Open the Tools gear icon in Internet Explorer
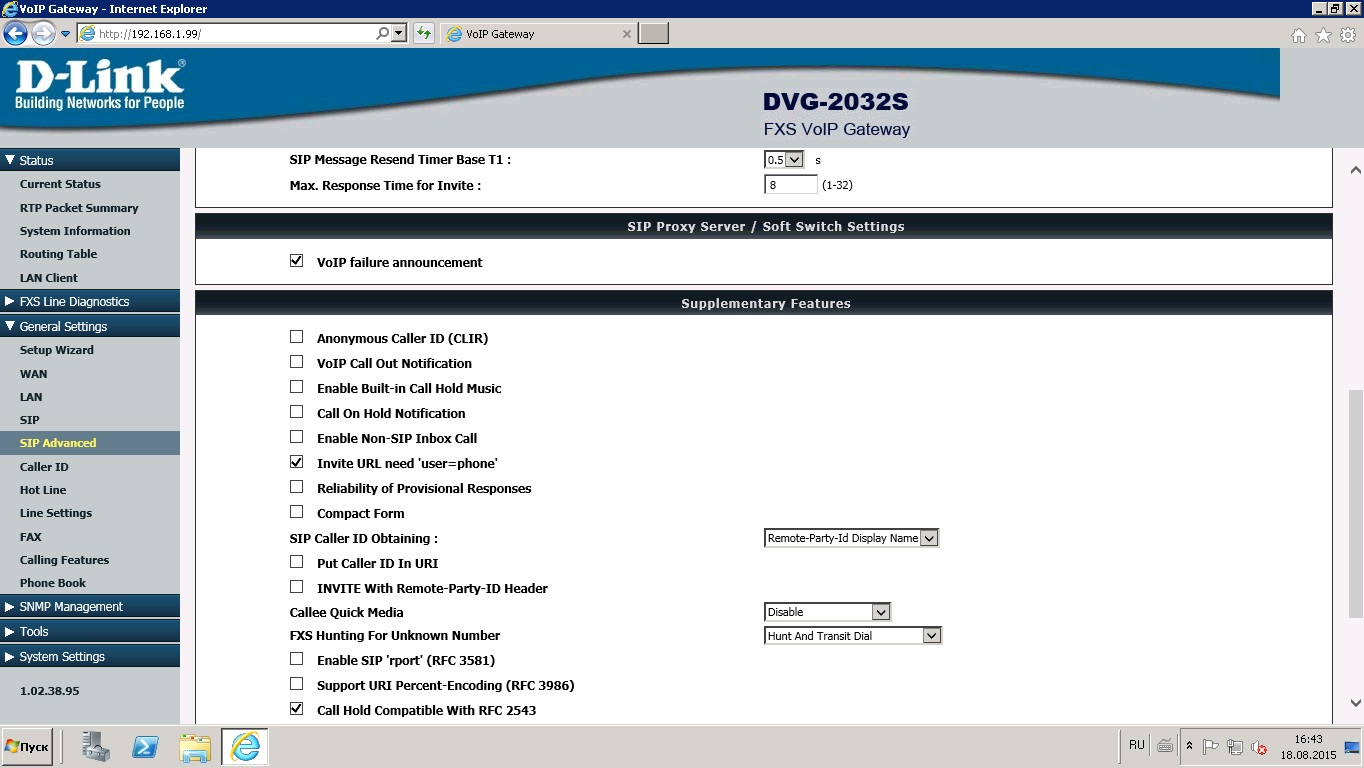The width and height of the screenshot is (1364, 768). click(1347, 35)
